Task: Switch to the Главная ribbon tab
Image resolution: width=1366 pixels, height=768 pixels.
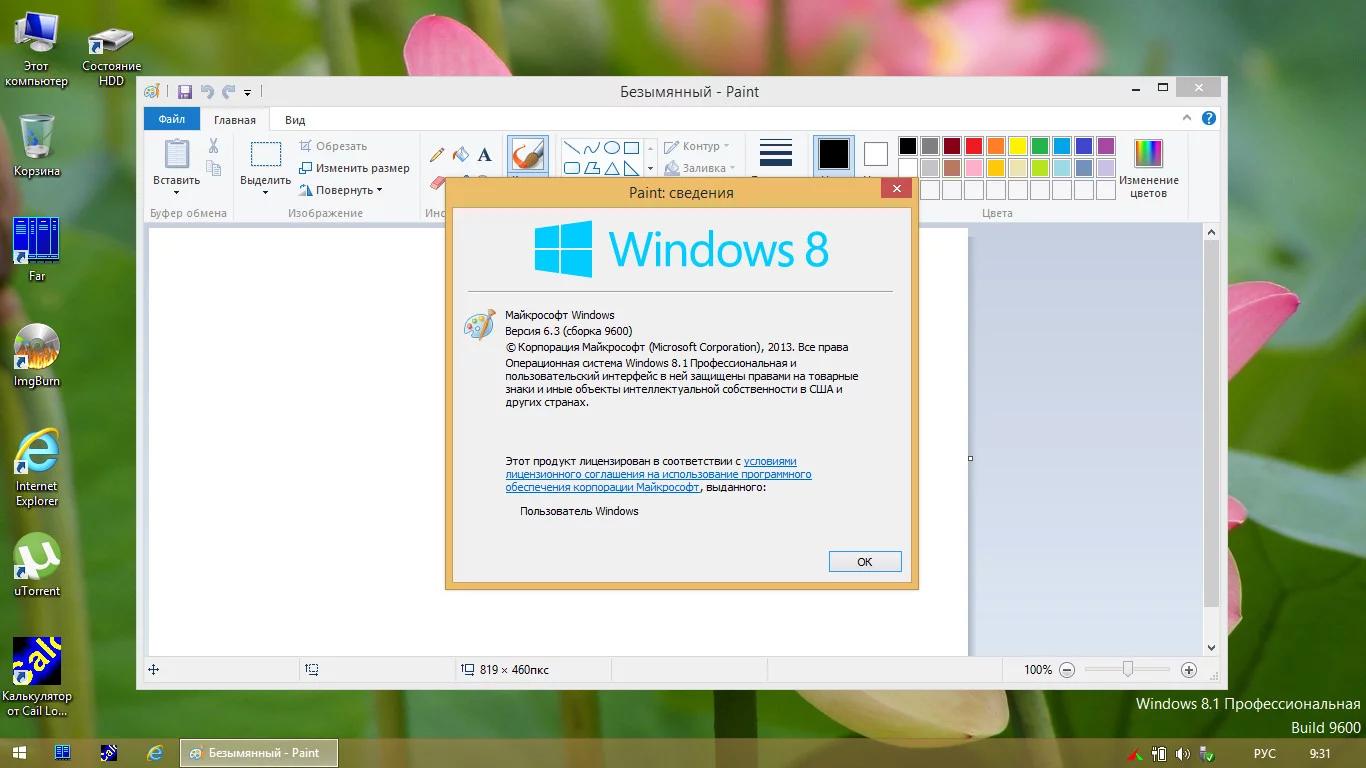Action: tap(235, 120)
